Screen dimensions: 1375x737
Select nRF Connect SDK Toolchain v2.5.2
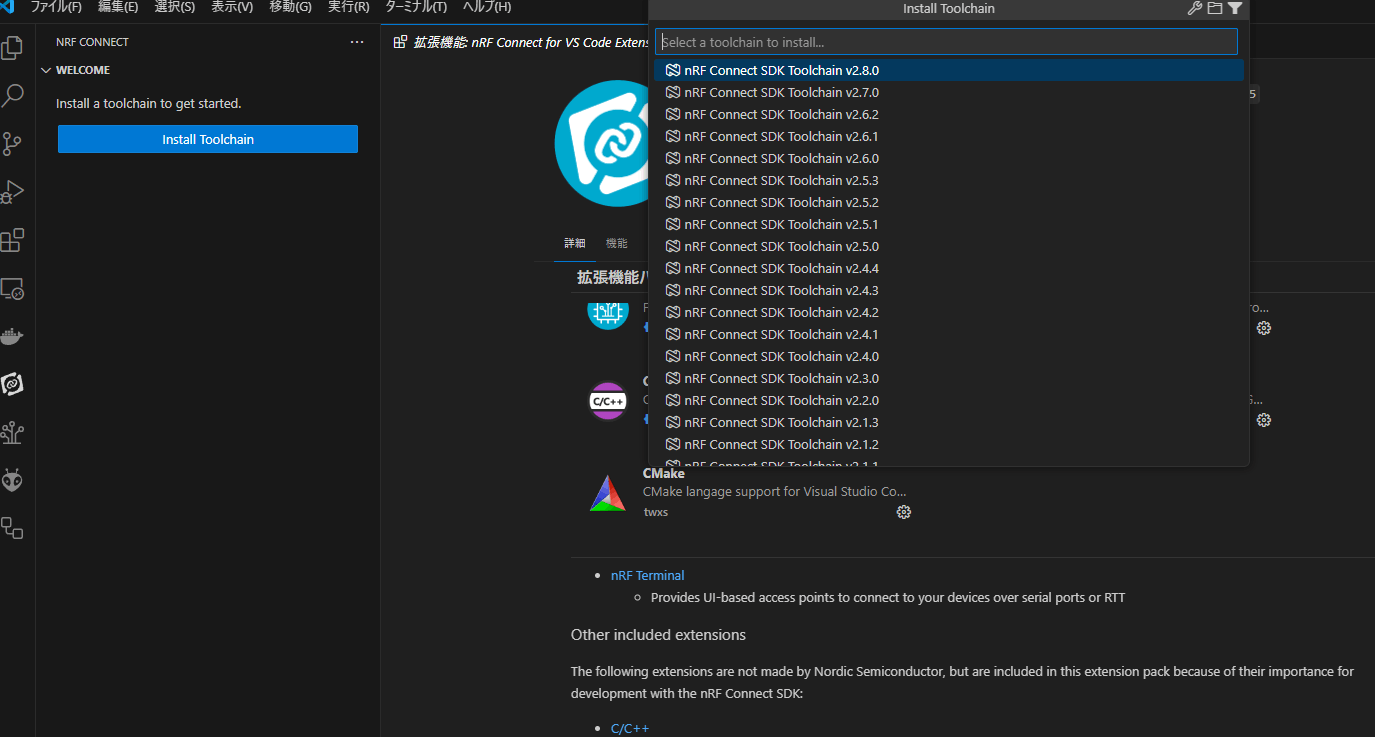click(x=948, y=202)
